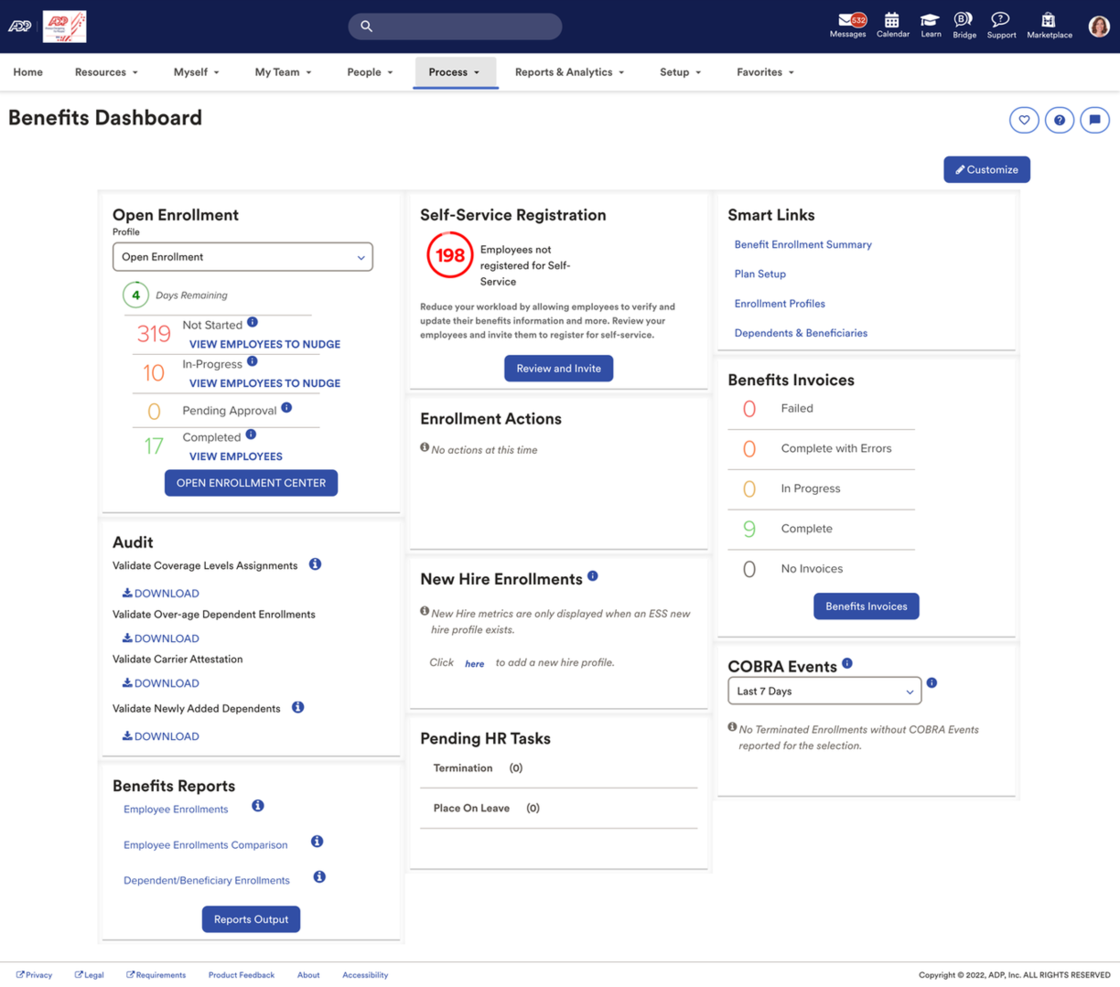The height and width of the screenshot is (987, 1120).
Task: Open the help question mark icon
Action: pos(1059,119)
